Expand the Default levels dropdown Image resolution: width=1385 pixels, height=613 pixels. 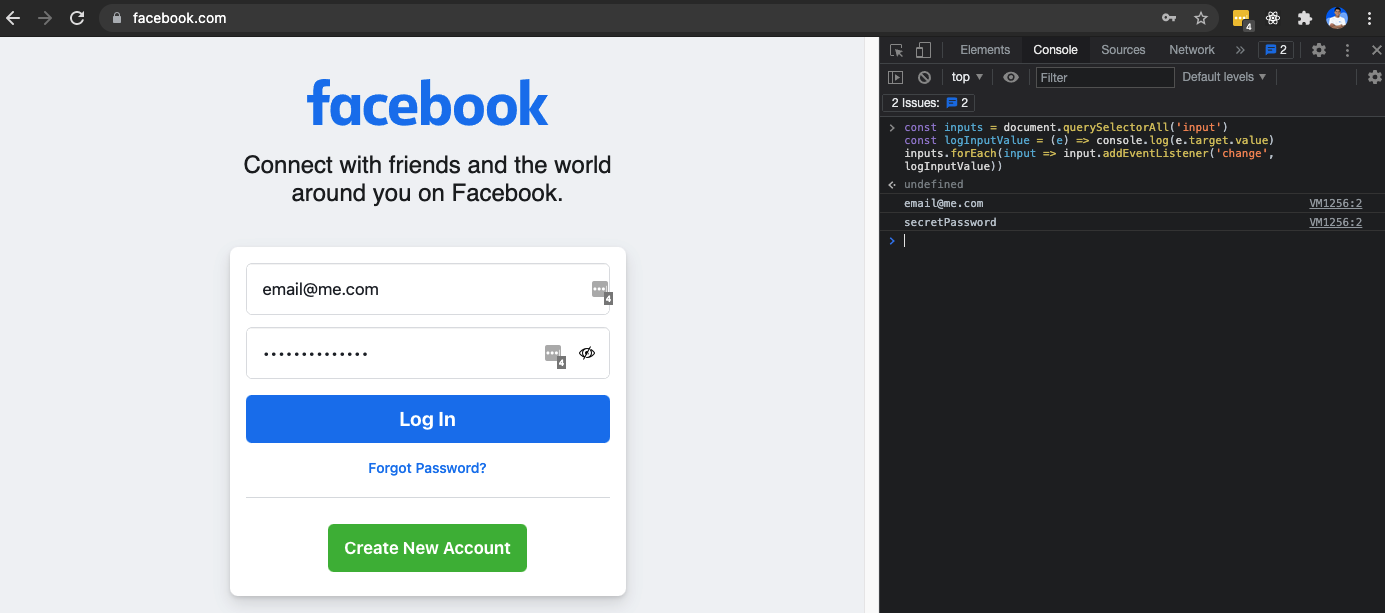point(1224,77)
